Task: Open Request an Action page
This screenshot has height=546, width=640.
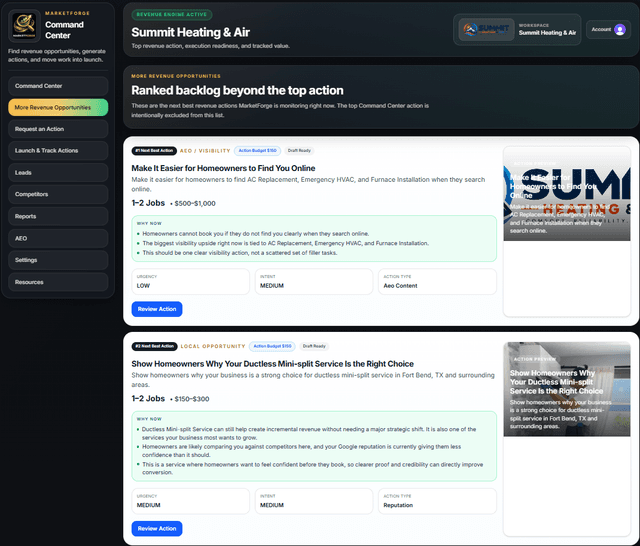Action: click(x=58, y=129)
